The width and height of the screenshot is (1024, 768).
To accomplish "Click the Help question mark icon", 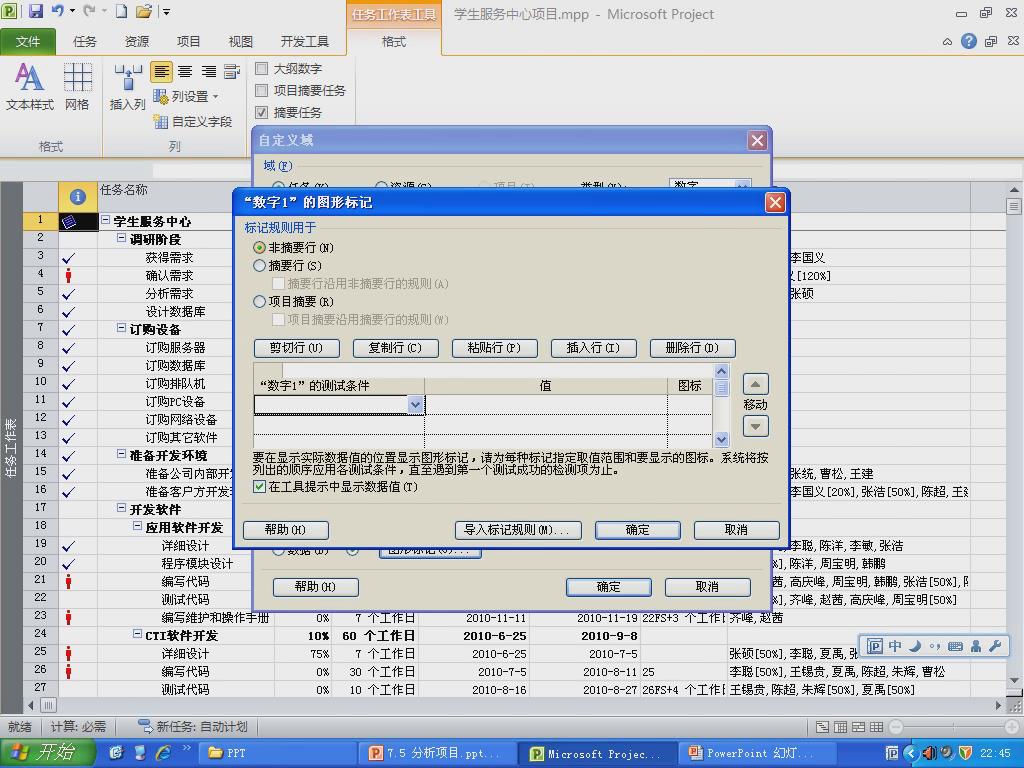I will tap(969, 41).
